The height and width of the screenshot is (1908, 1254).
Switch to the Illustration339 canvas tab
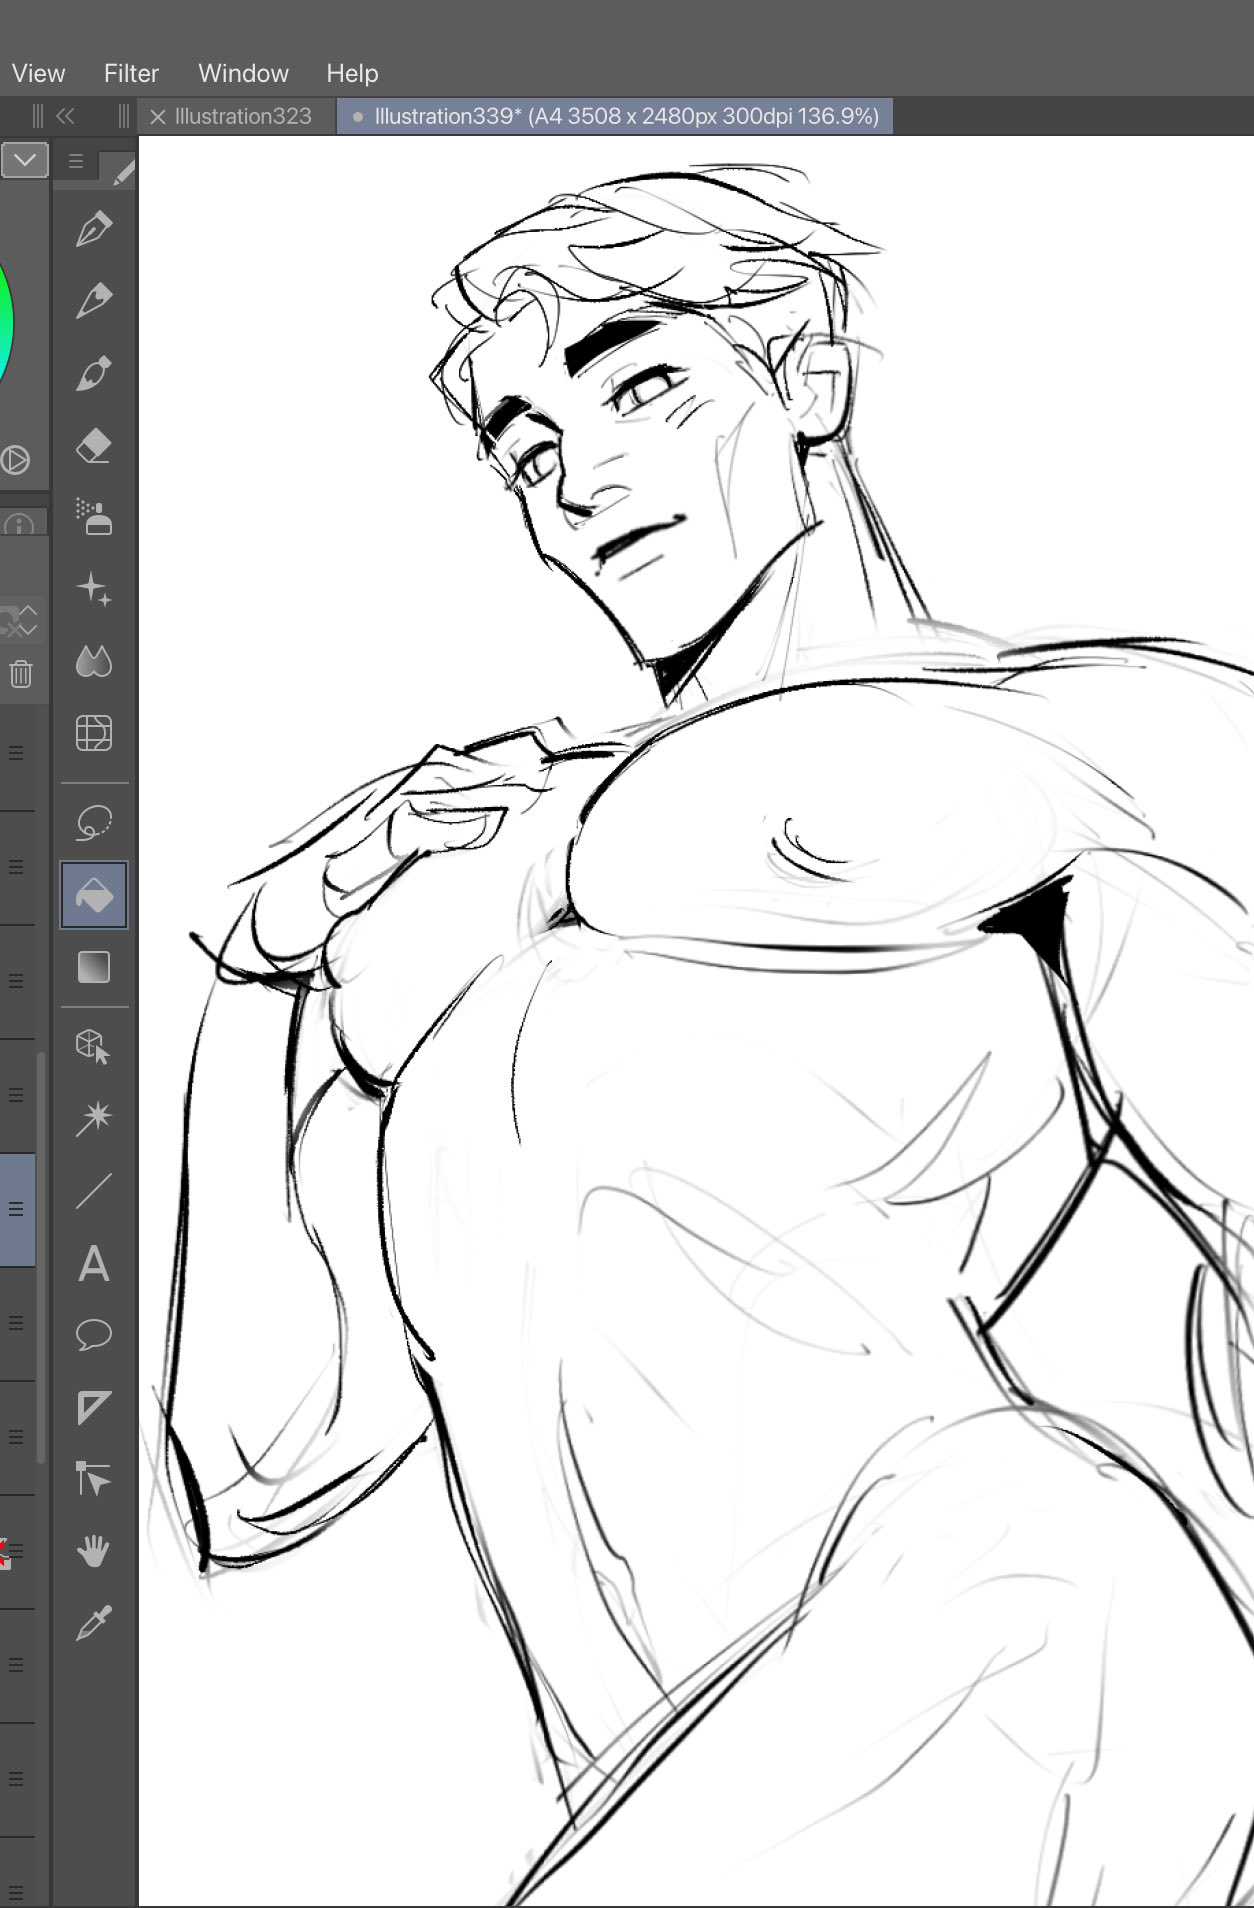[x=615, y=116]
